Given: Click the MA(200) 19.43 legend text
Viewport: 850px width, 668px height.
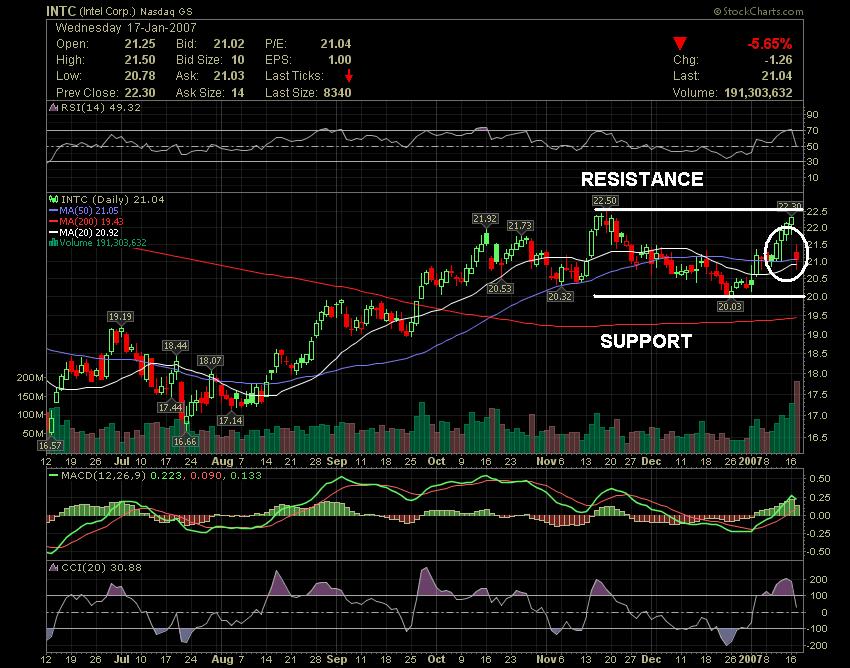Looking at the screenshot, I should 92,221.
